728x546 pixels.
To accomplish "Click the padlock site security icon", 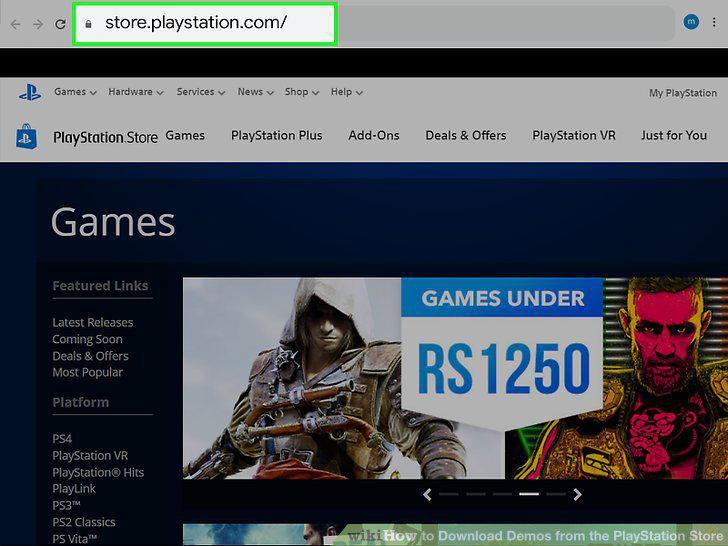I will (x=88, y=24).
